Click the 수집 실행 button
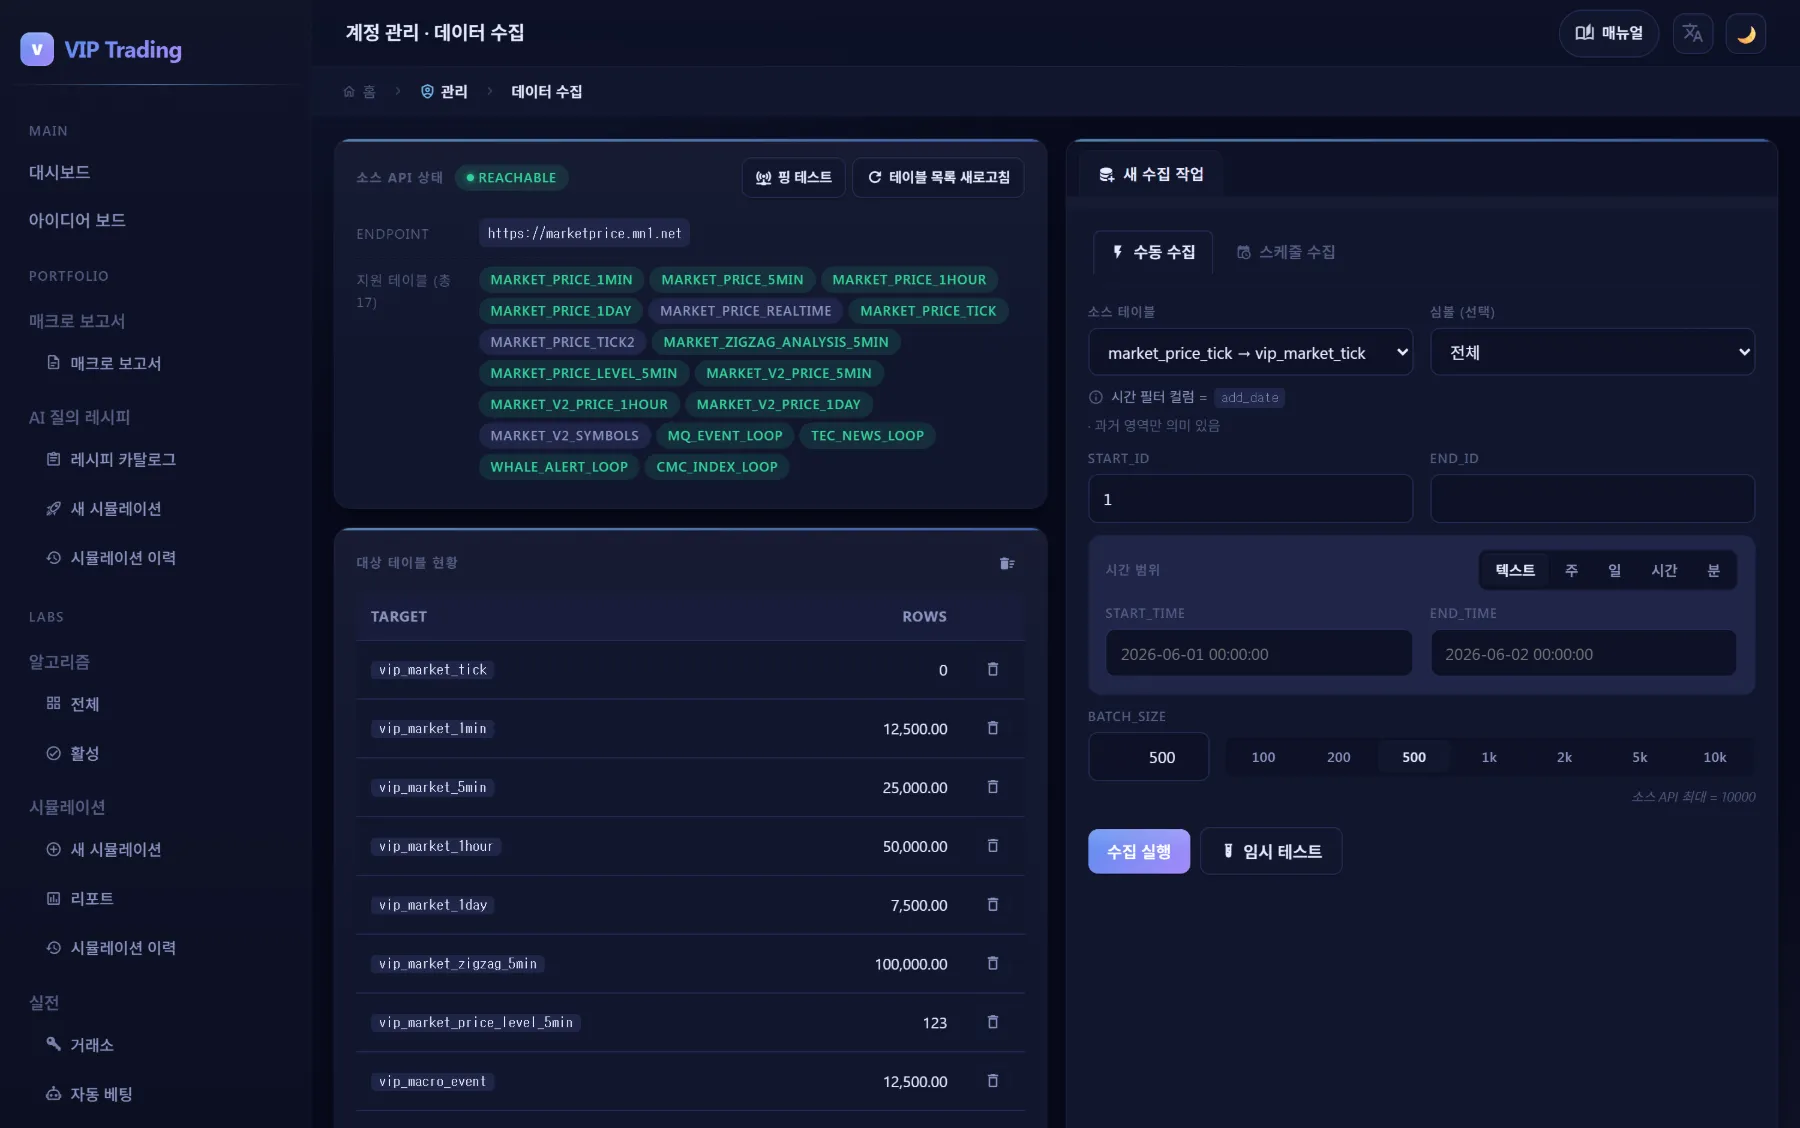The image size is (1800, 1128). (x=1139, y=852)
